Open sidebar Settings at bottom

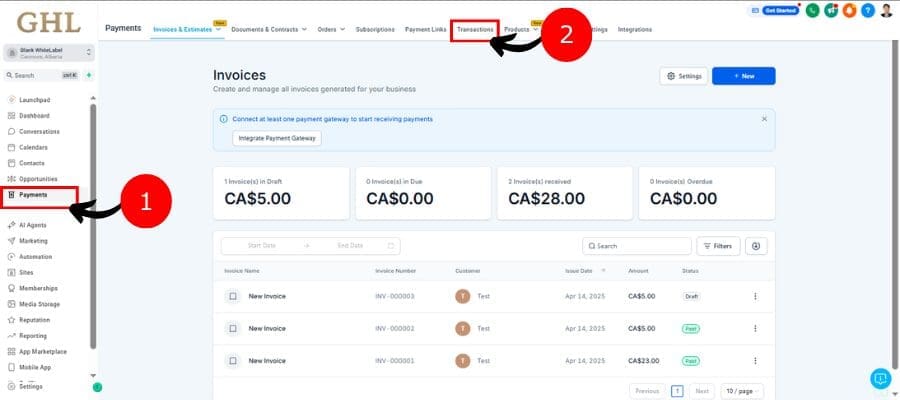30,387
